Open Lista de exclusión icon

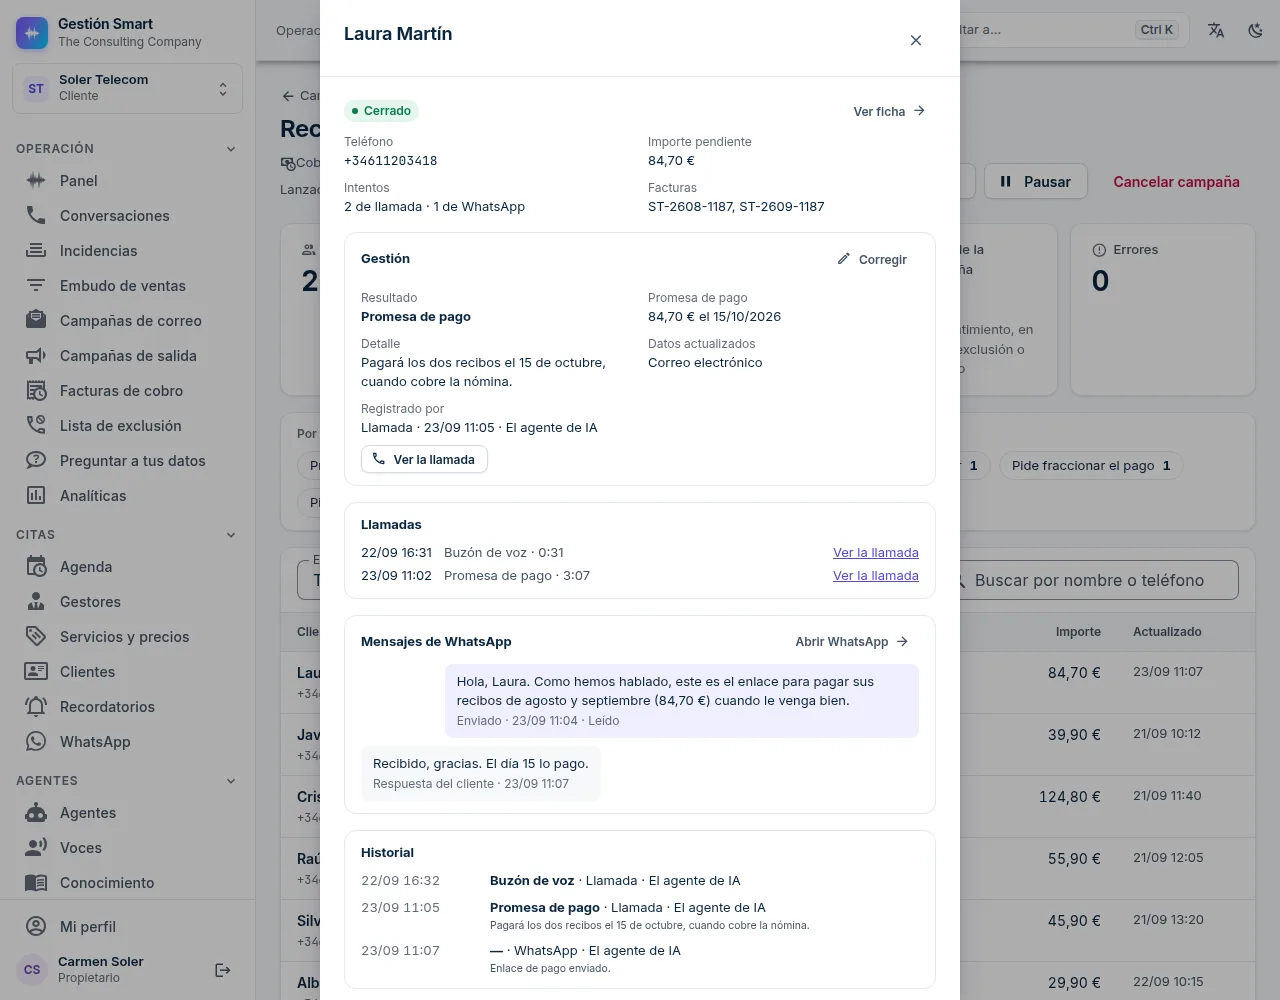coord(36,426)
